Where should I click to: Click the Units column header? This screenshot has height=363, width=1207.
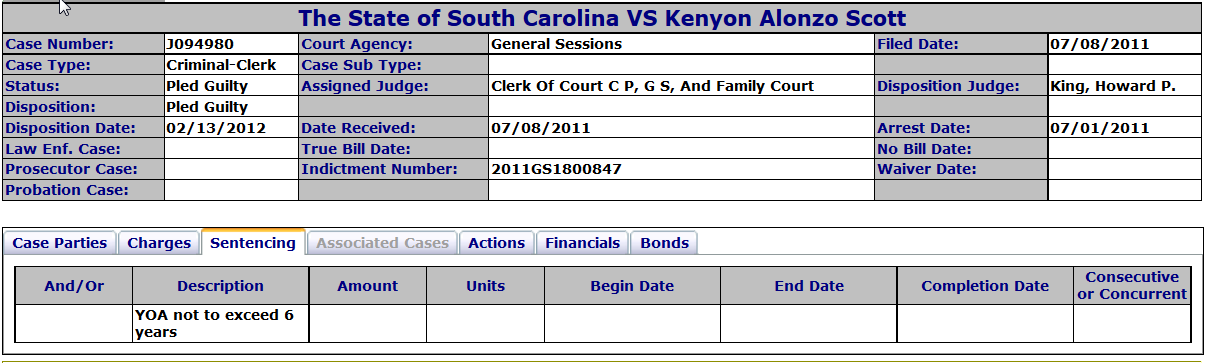486,286
